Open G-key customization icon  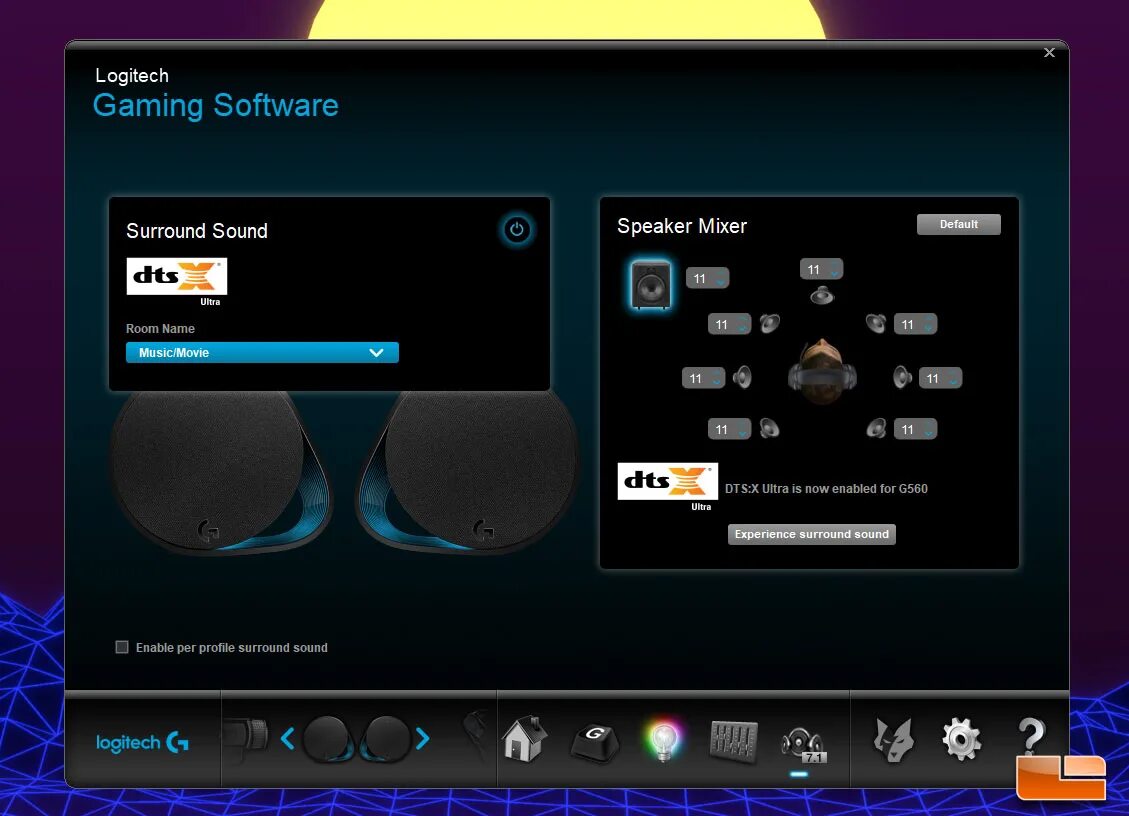pos(594,742)
